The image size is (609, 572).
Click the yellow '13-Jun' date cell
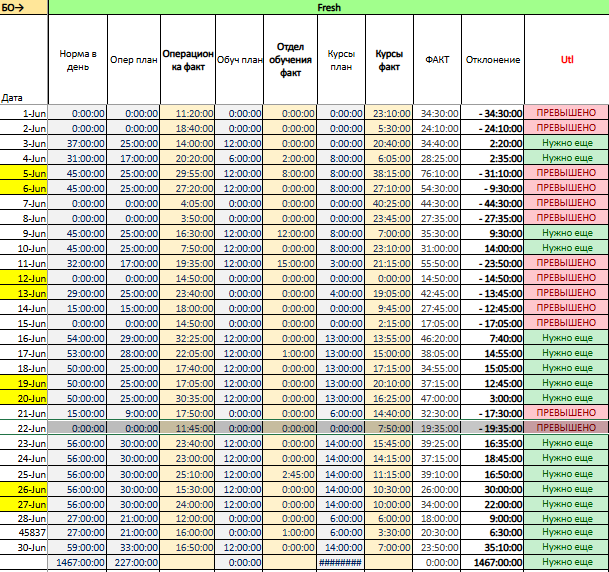(24, 293)
